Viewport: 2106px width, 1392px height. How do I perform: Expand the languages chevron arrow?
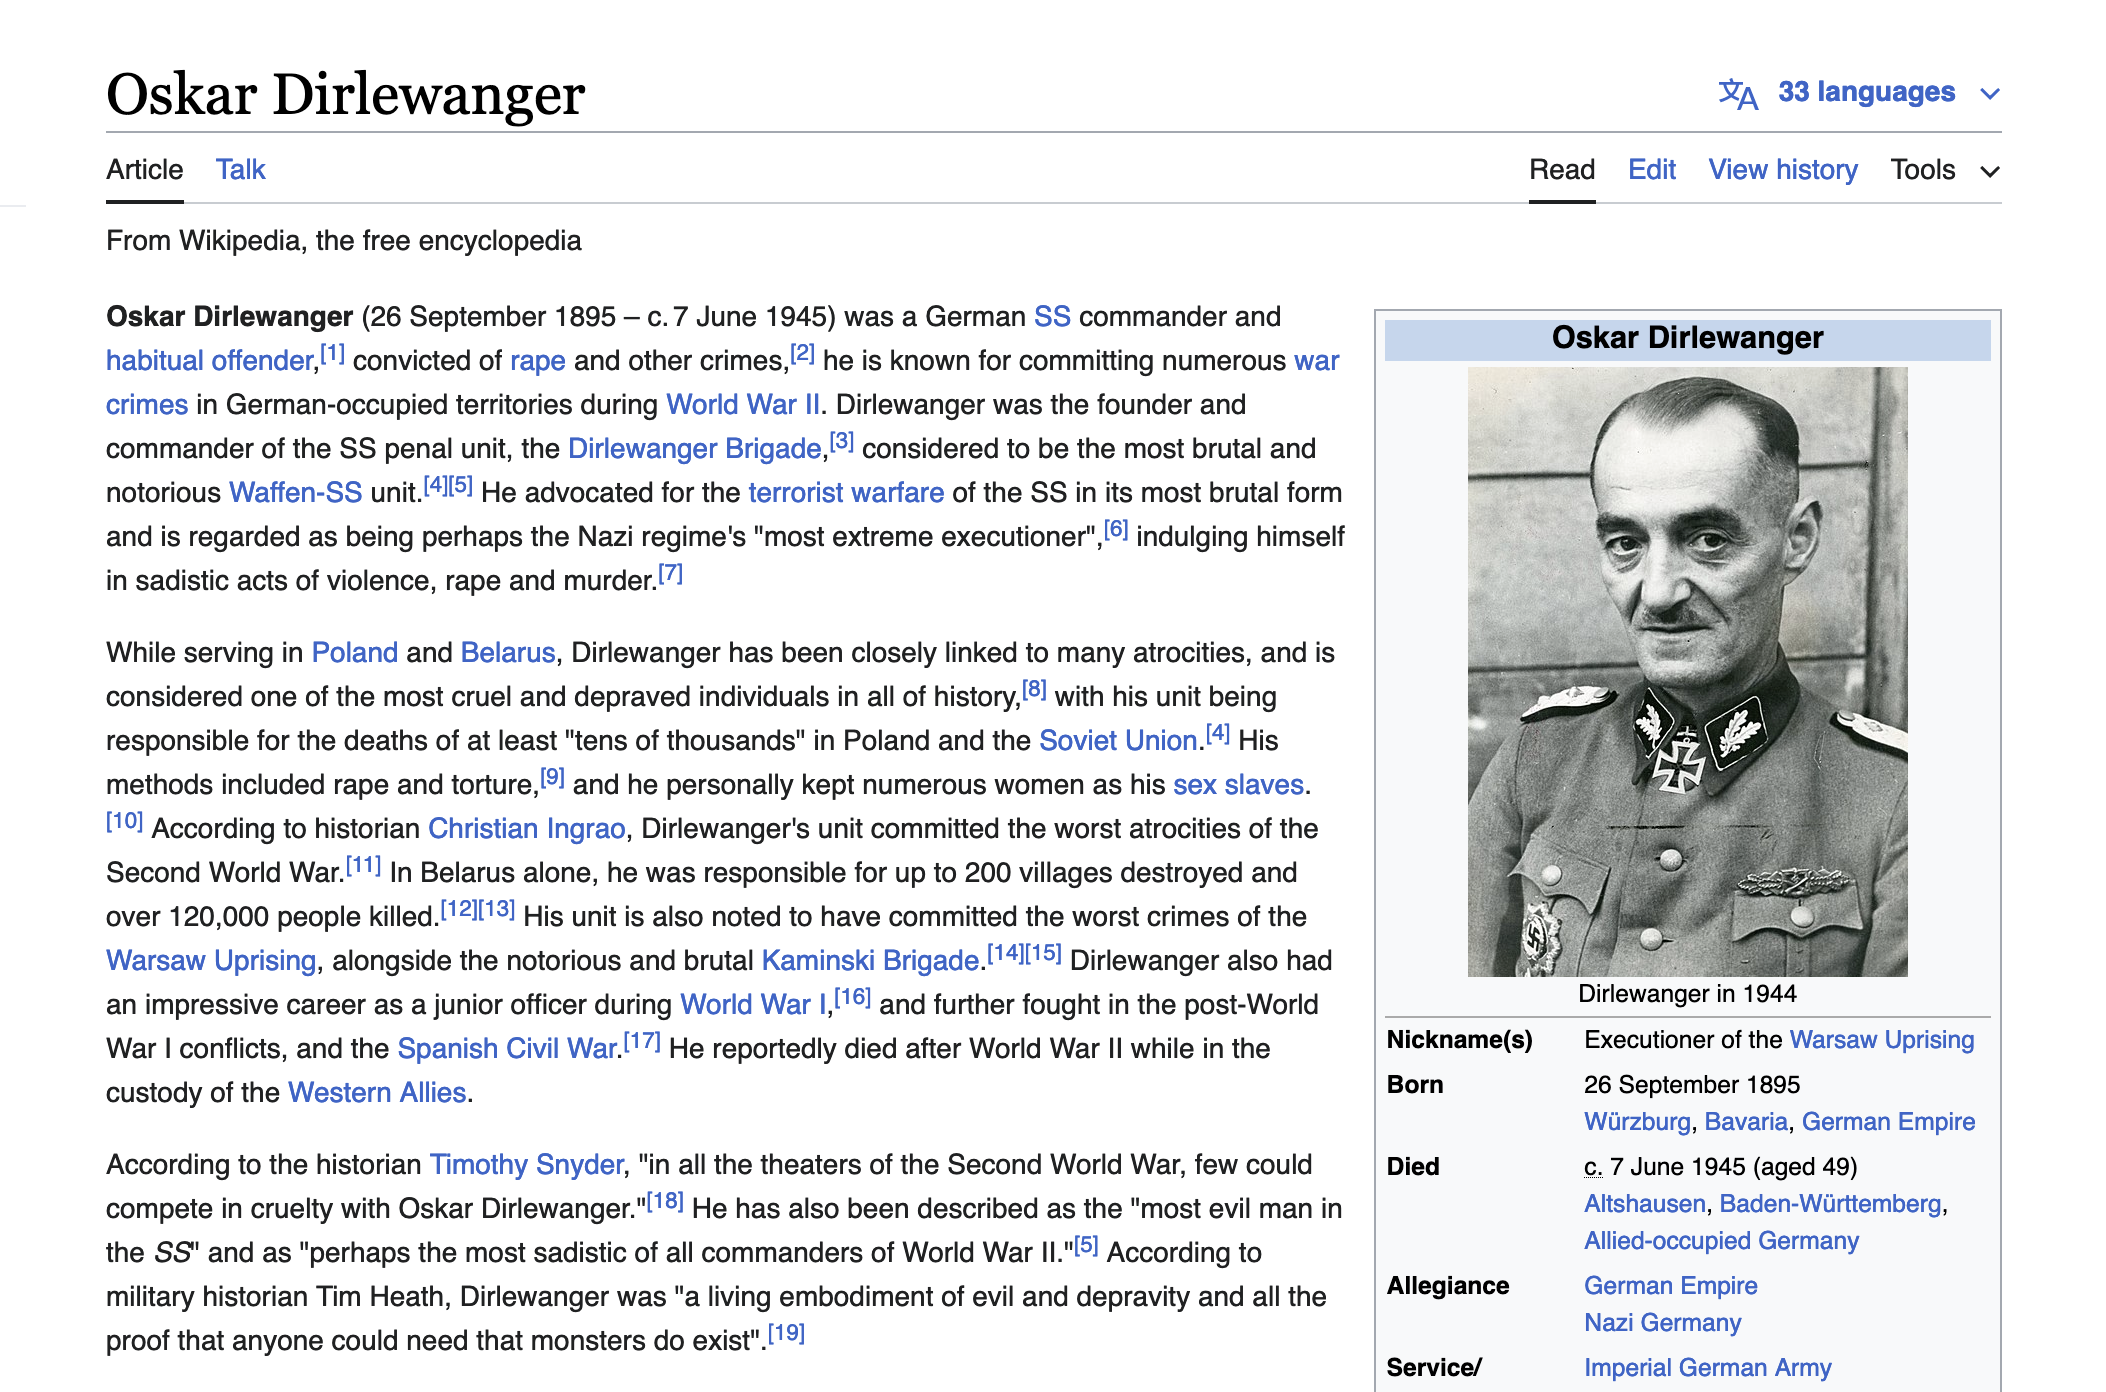tap(1990, 94)
